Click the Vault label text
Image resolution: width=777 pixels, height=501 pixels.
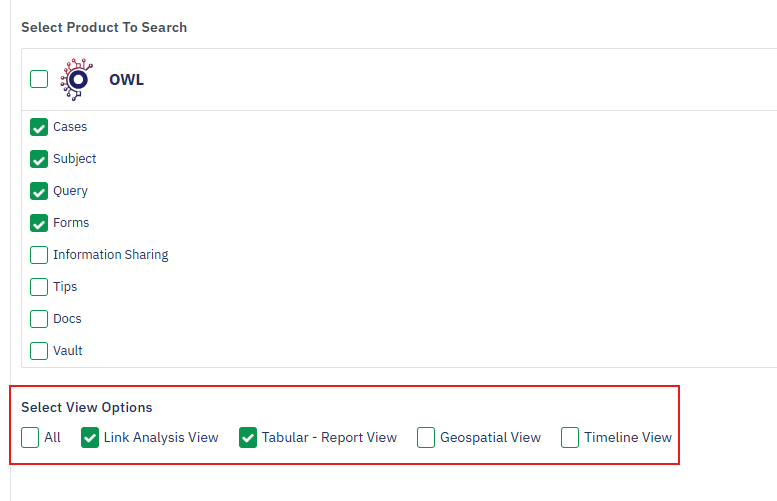point(68,351)
